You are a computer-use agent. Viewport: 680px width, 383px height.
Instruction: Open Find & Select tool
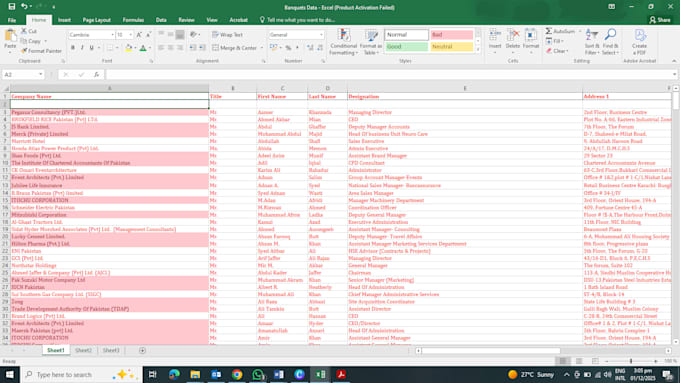[610, 42]
